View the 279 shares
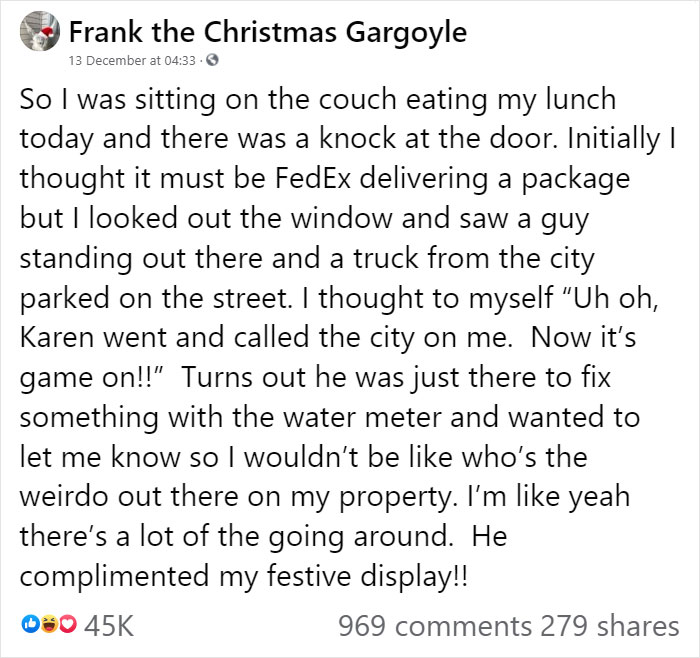700x658 pixels. (610, 625)
